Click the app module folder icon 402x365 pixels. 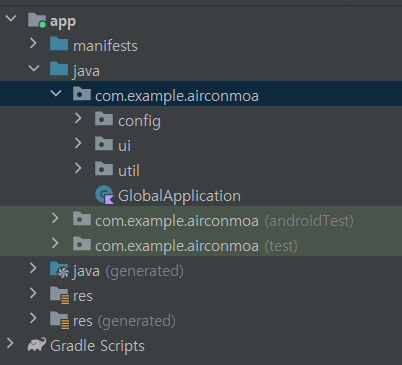pyautogui.click(x=37, y=20)
